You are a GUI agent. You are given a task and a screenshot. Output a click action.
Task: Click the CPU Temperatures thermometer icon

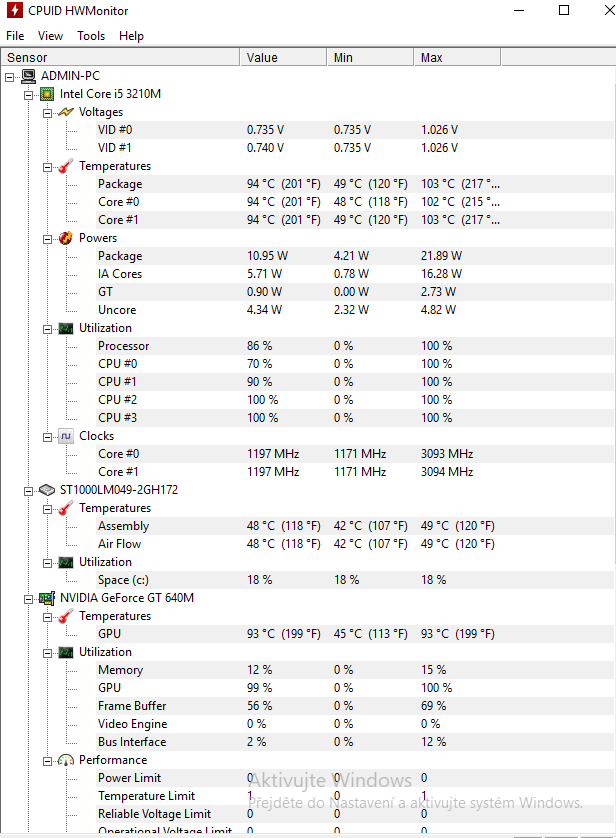tap(66, 166)
